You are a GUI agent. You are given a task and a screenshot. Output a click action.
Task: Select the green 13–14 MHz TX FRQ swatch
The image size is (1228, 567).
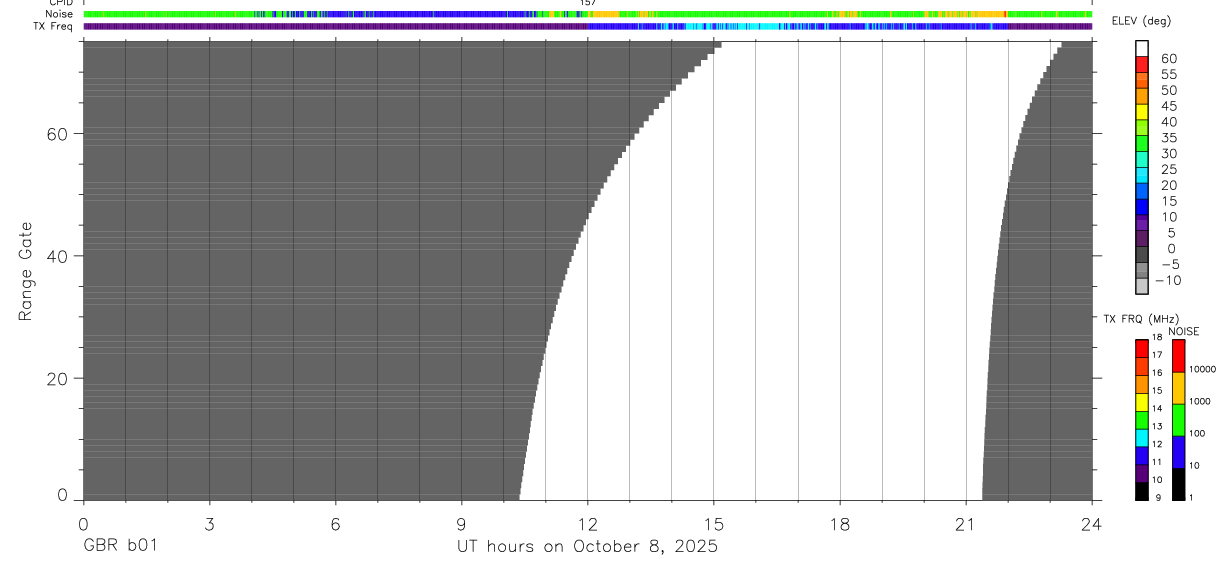tap(1142, 421)
